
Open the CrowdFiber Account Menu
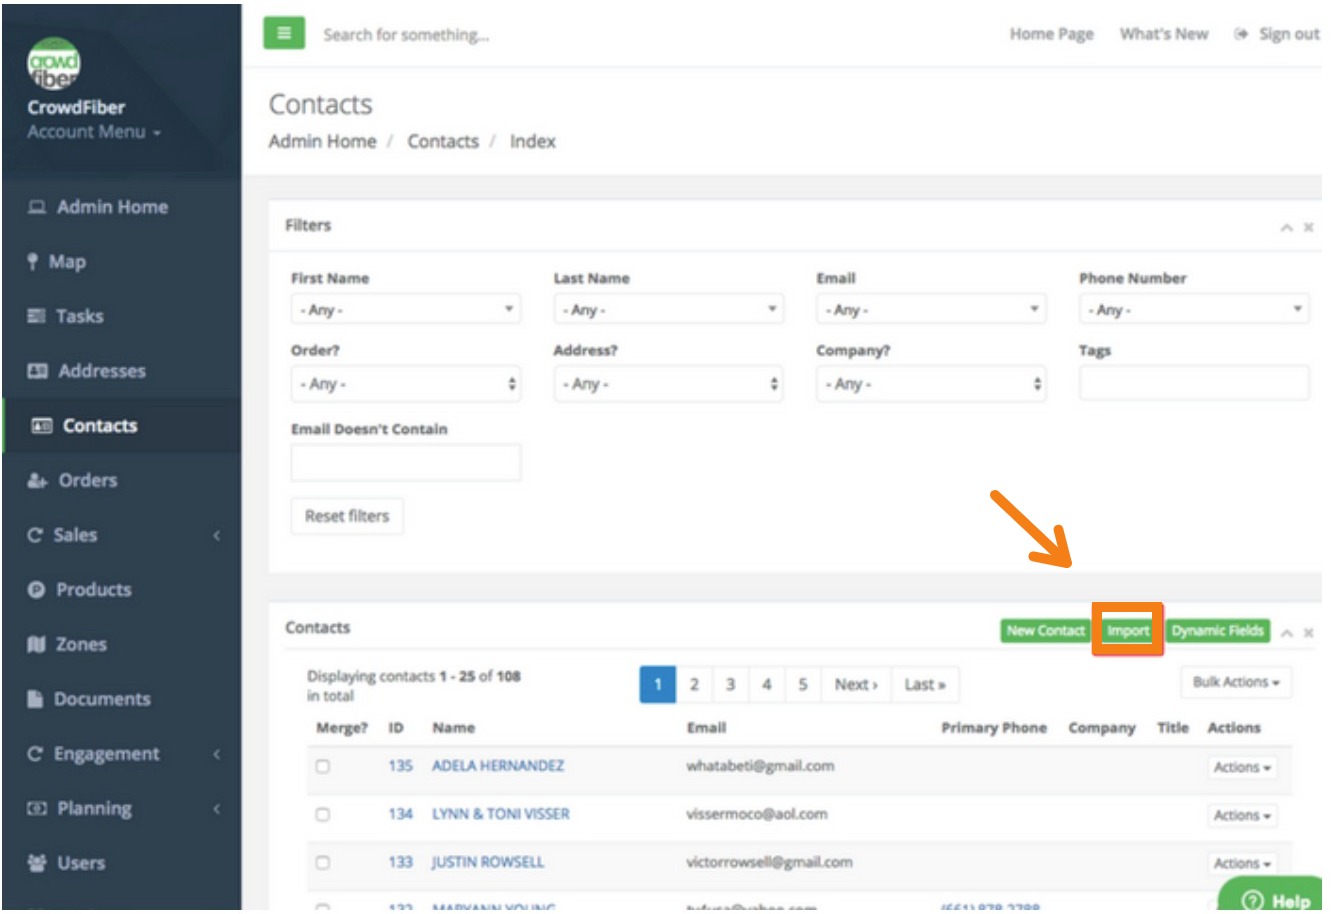coord(93,132)
